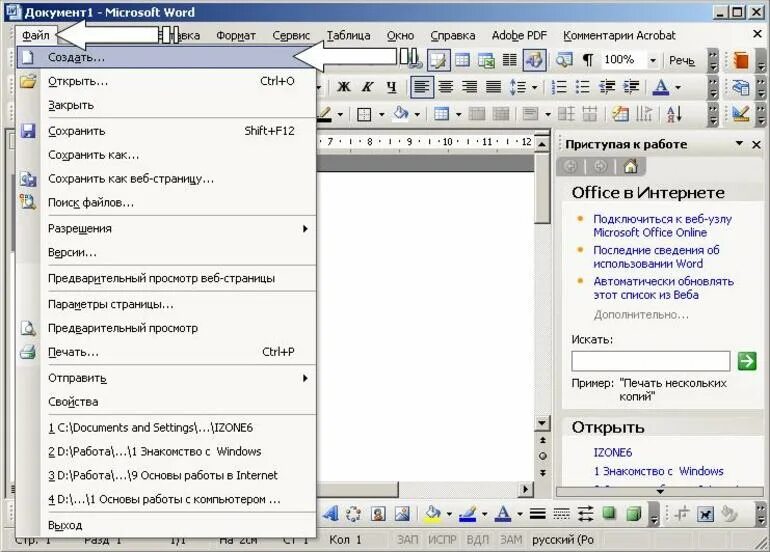Click the Речь toolbar button

click(682, 60)
